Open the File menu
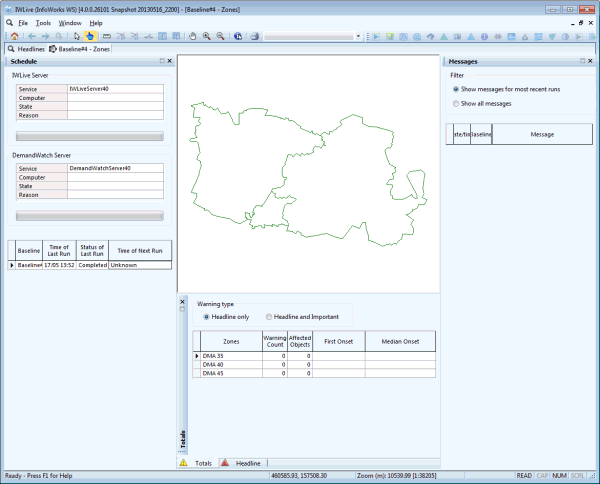Image resolution: width=600 pixels, height=484 pixels. coord(23,23)
